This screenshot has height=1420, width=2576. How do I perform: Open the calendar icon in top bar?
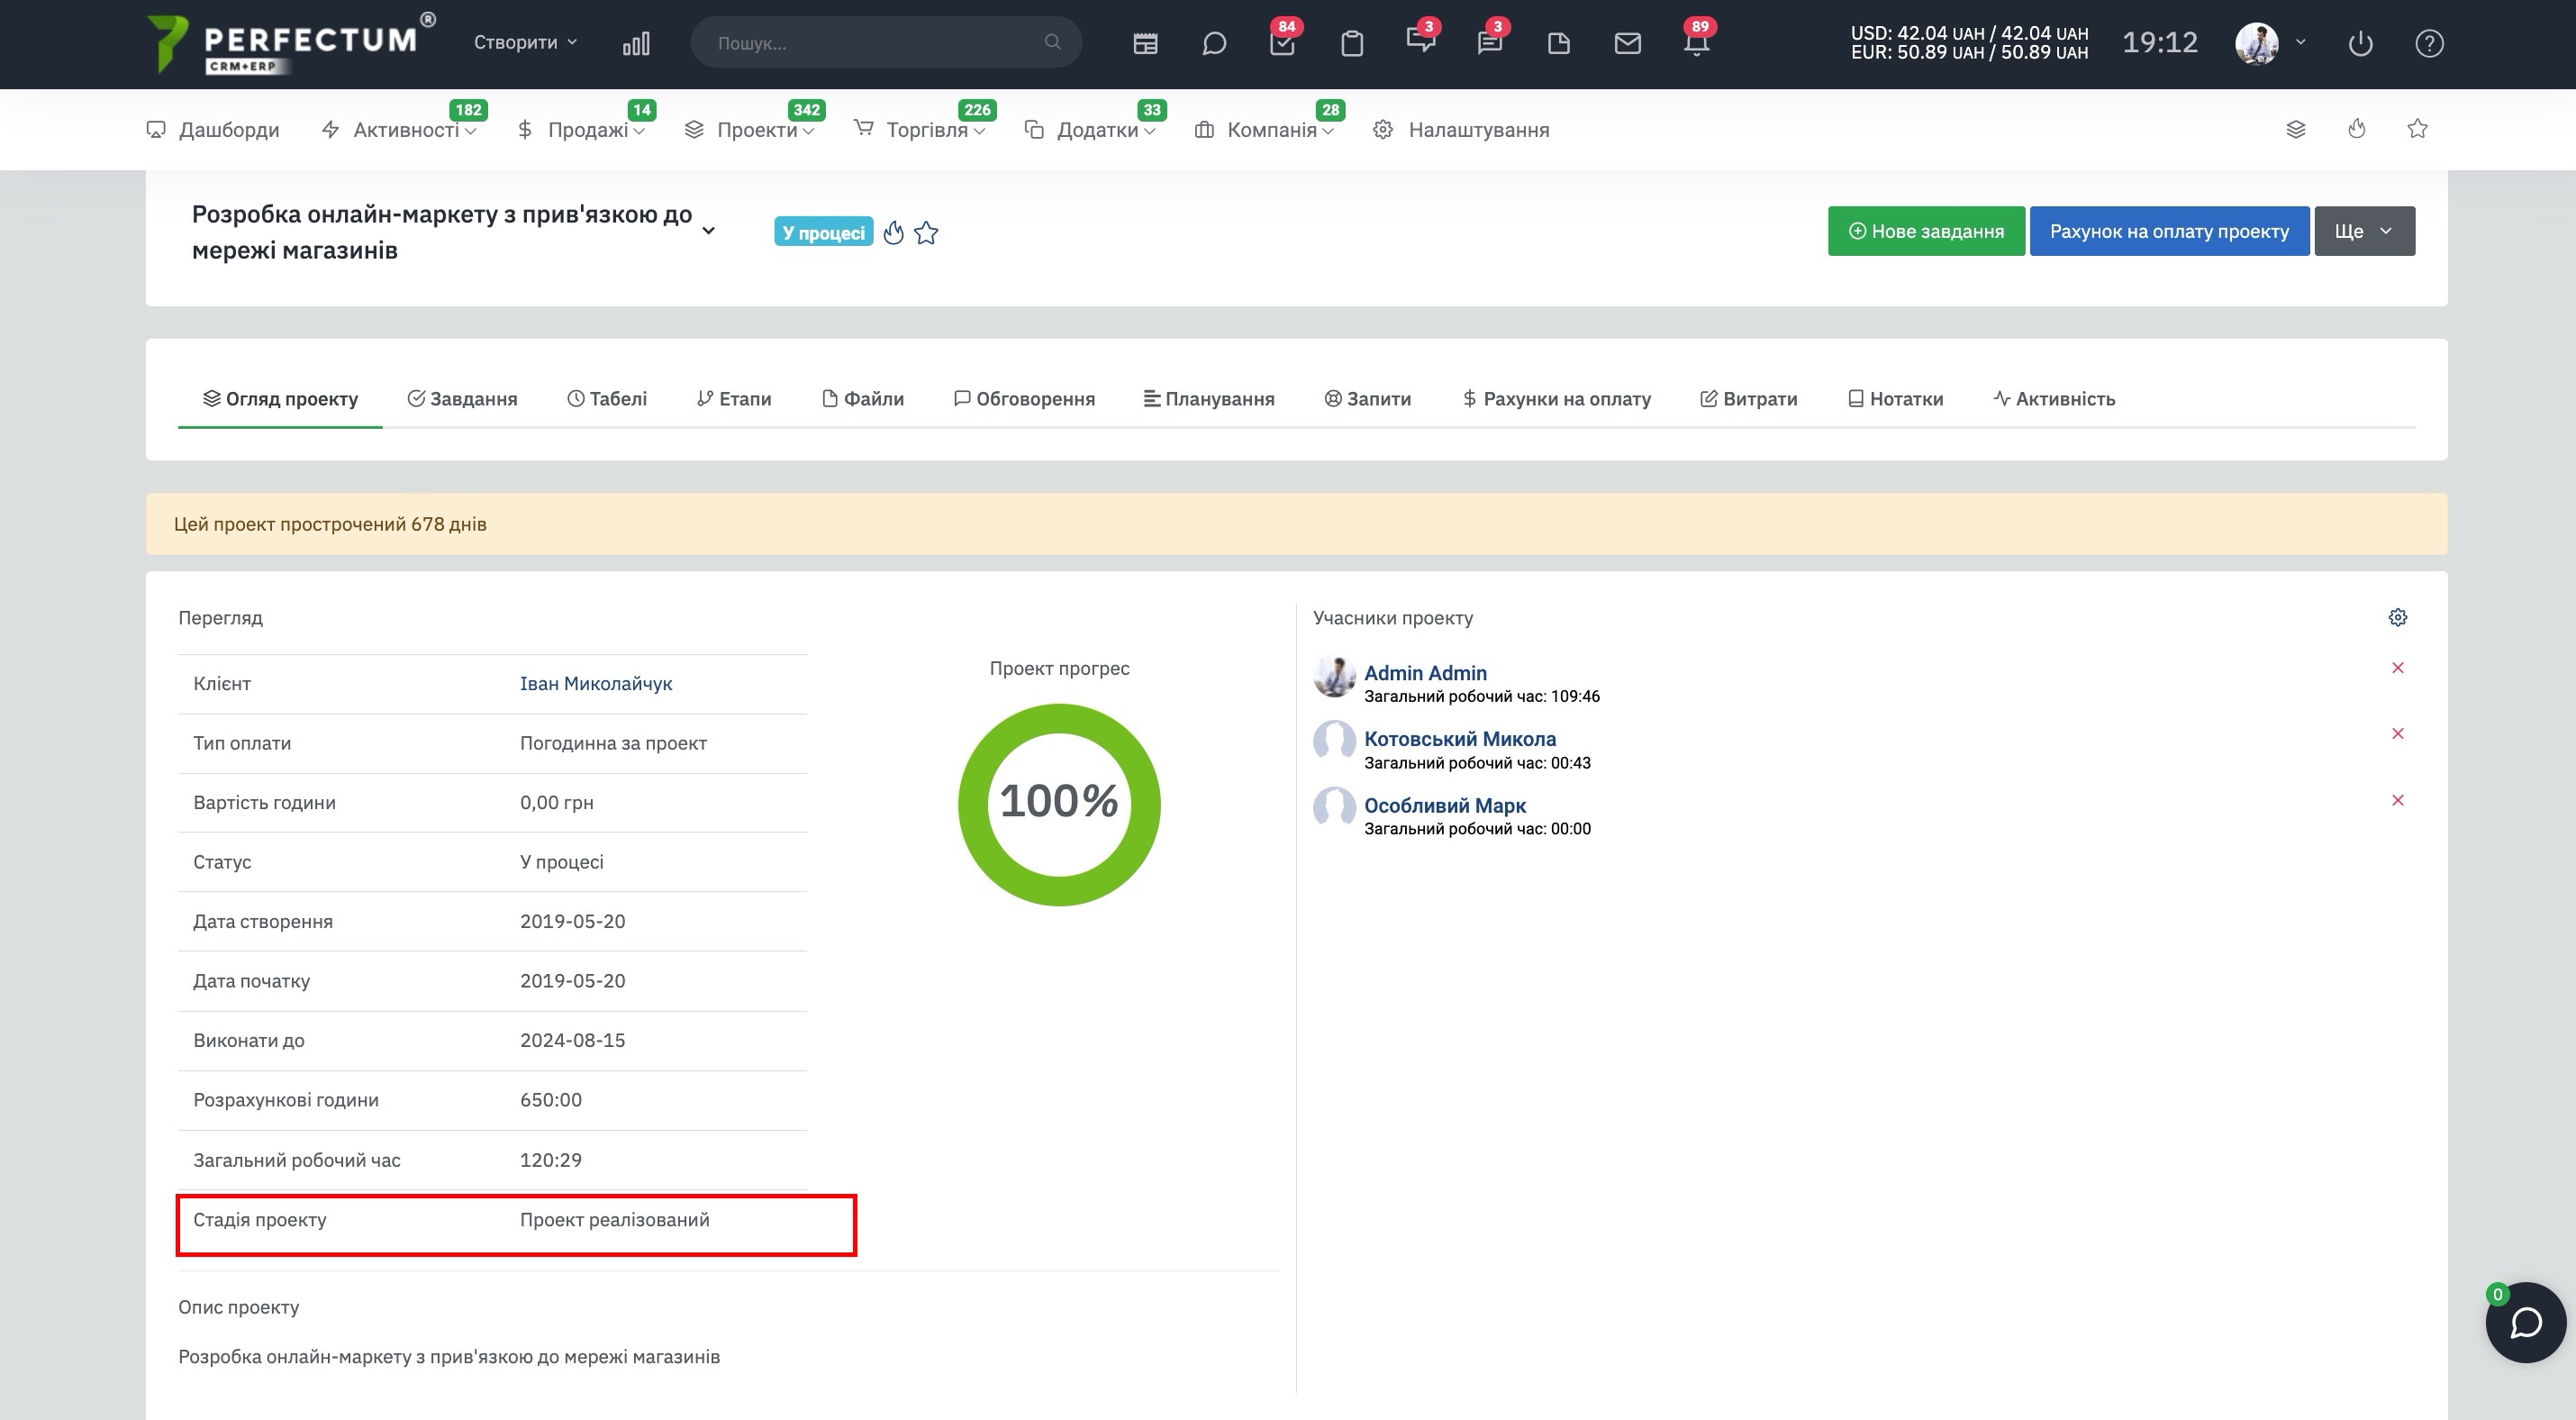tap(1145, 43)
